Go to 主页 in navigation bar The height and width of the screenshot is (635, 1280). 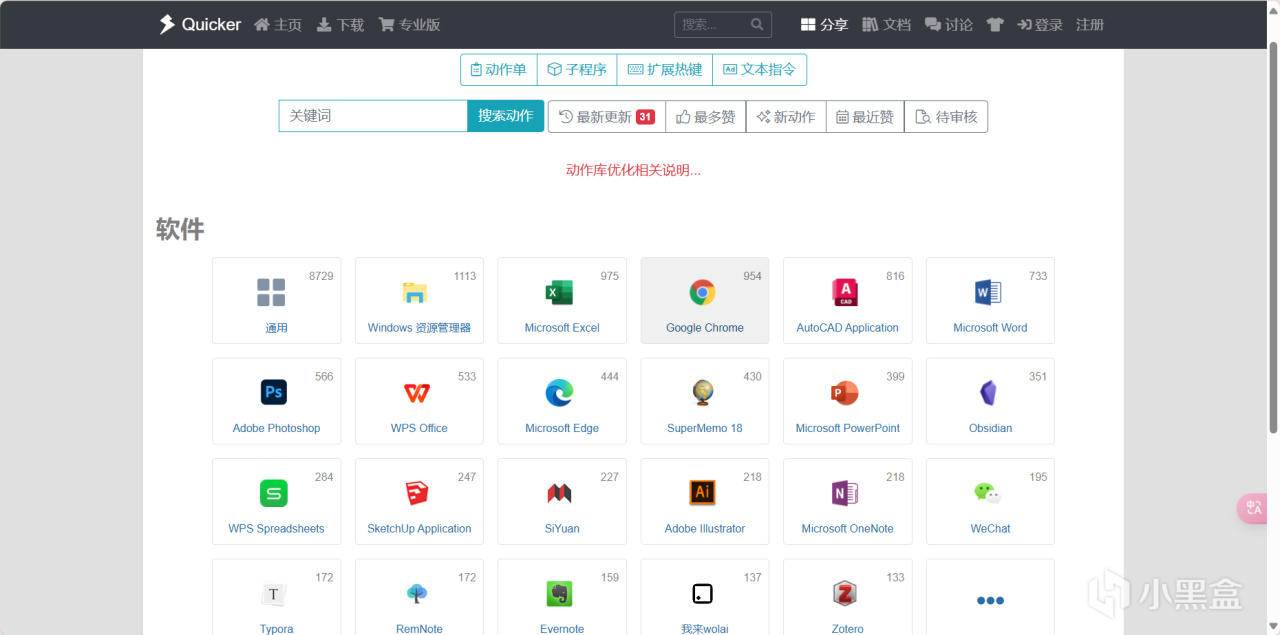click(x=278, y=25)
